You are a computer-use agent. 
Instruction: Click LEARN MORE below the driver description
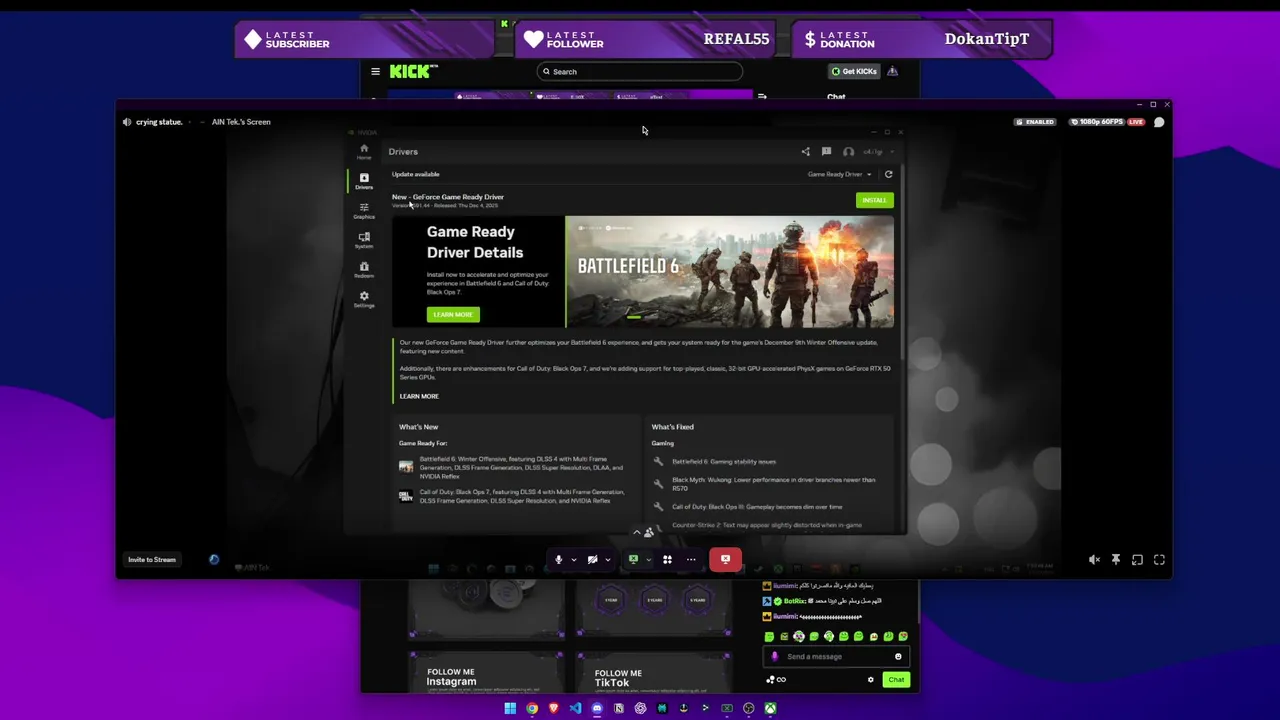tap(419, 396)
